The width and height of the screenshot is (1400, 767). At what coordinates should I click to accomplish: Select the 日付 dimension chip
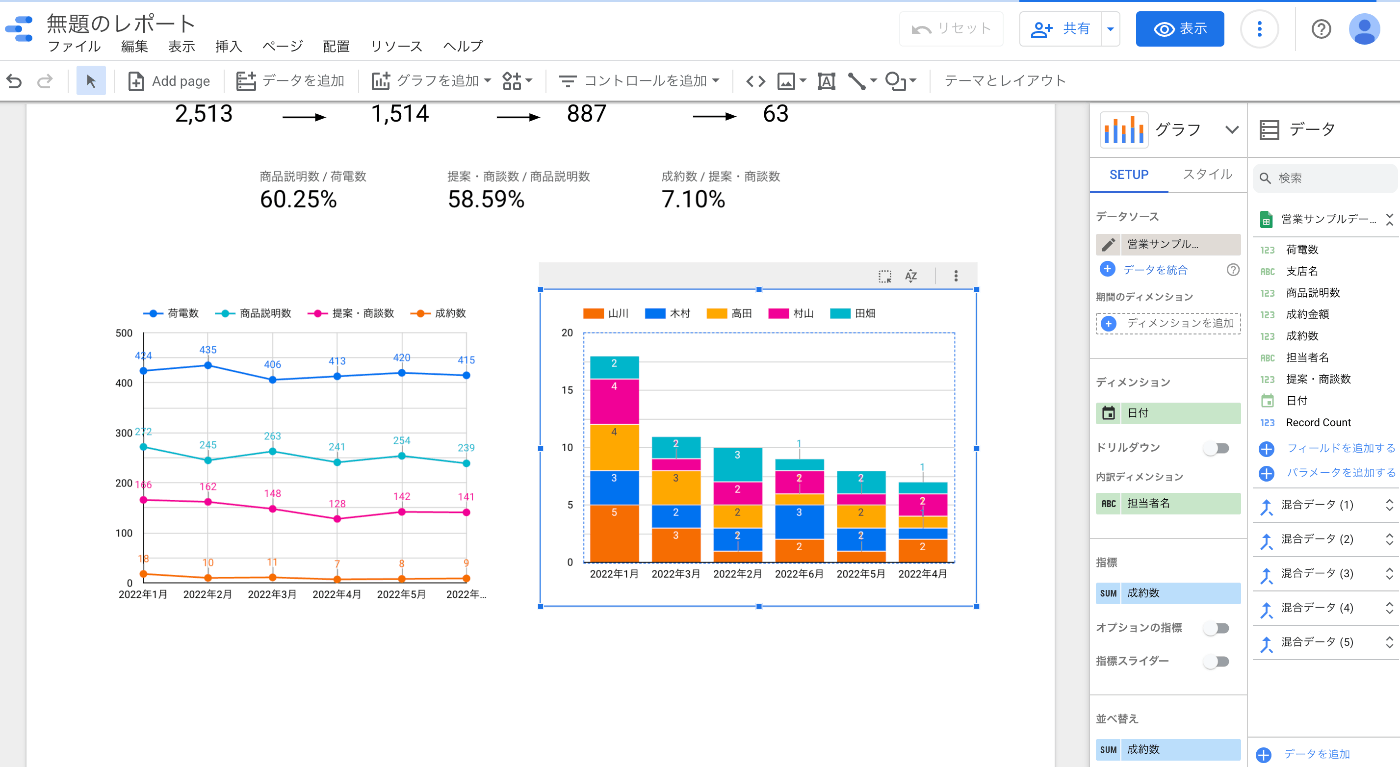[1168, 413]
